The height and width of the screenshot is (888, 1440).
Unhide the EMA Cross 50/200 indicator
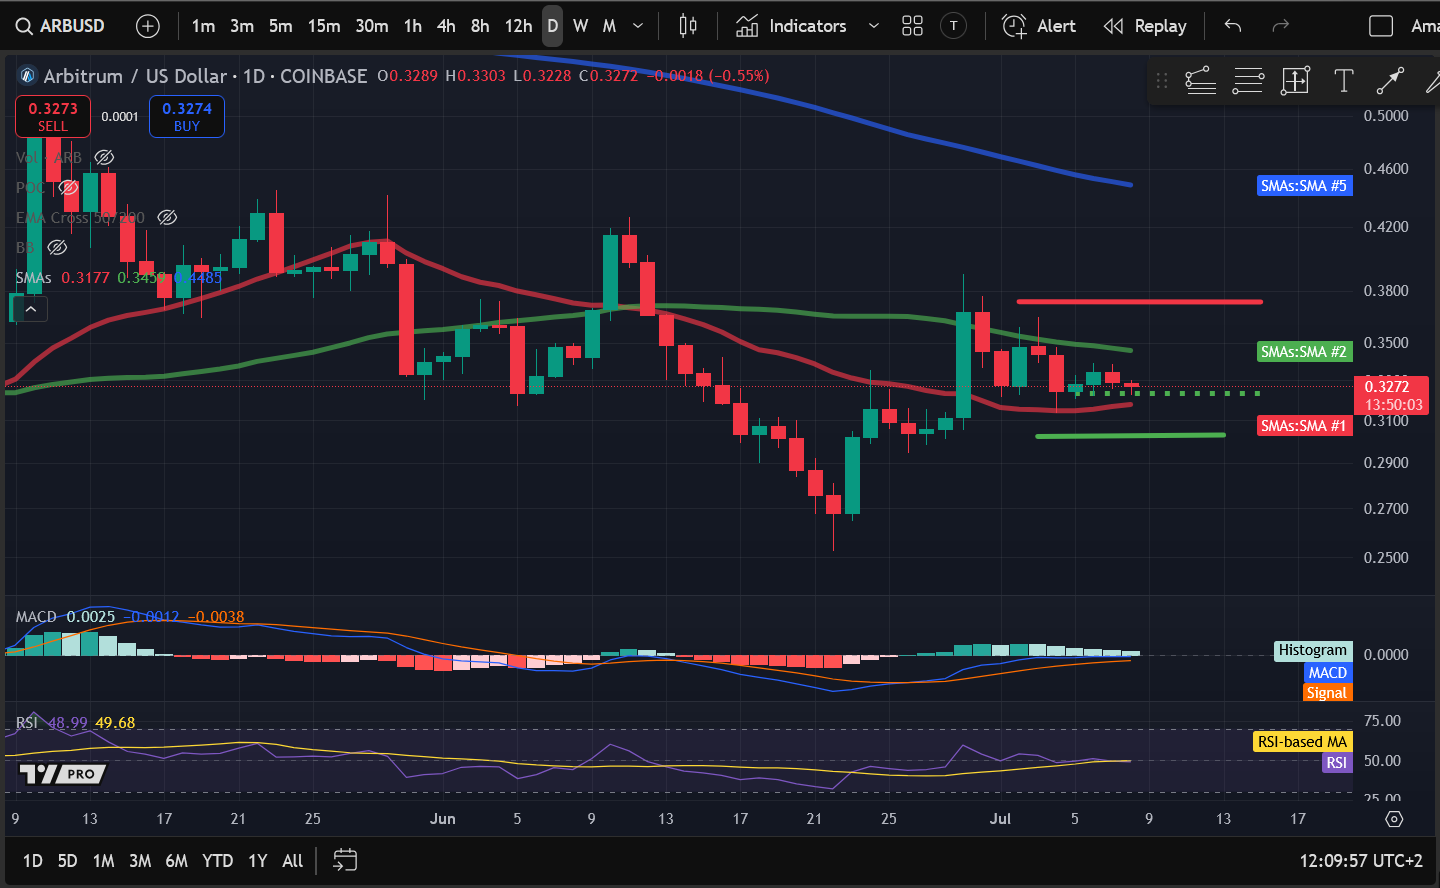pos(167,217)
